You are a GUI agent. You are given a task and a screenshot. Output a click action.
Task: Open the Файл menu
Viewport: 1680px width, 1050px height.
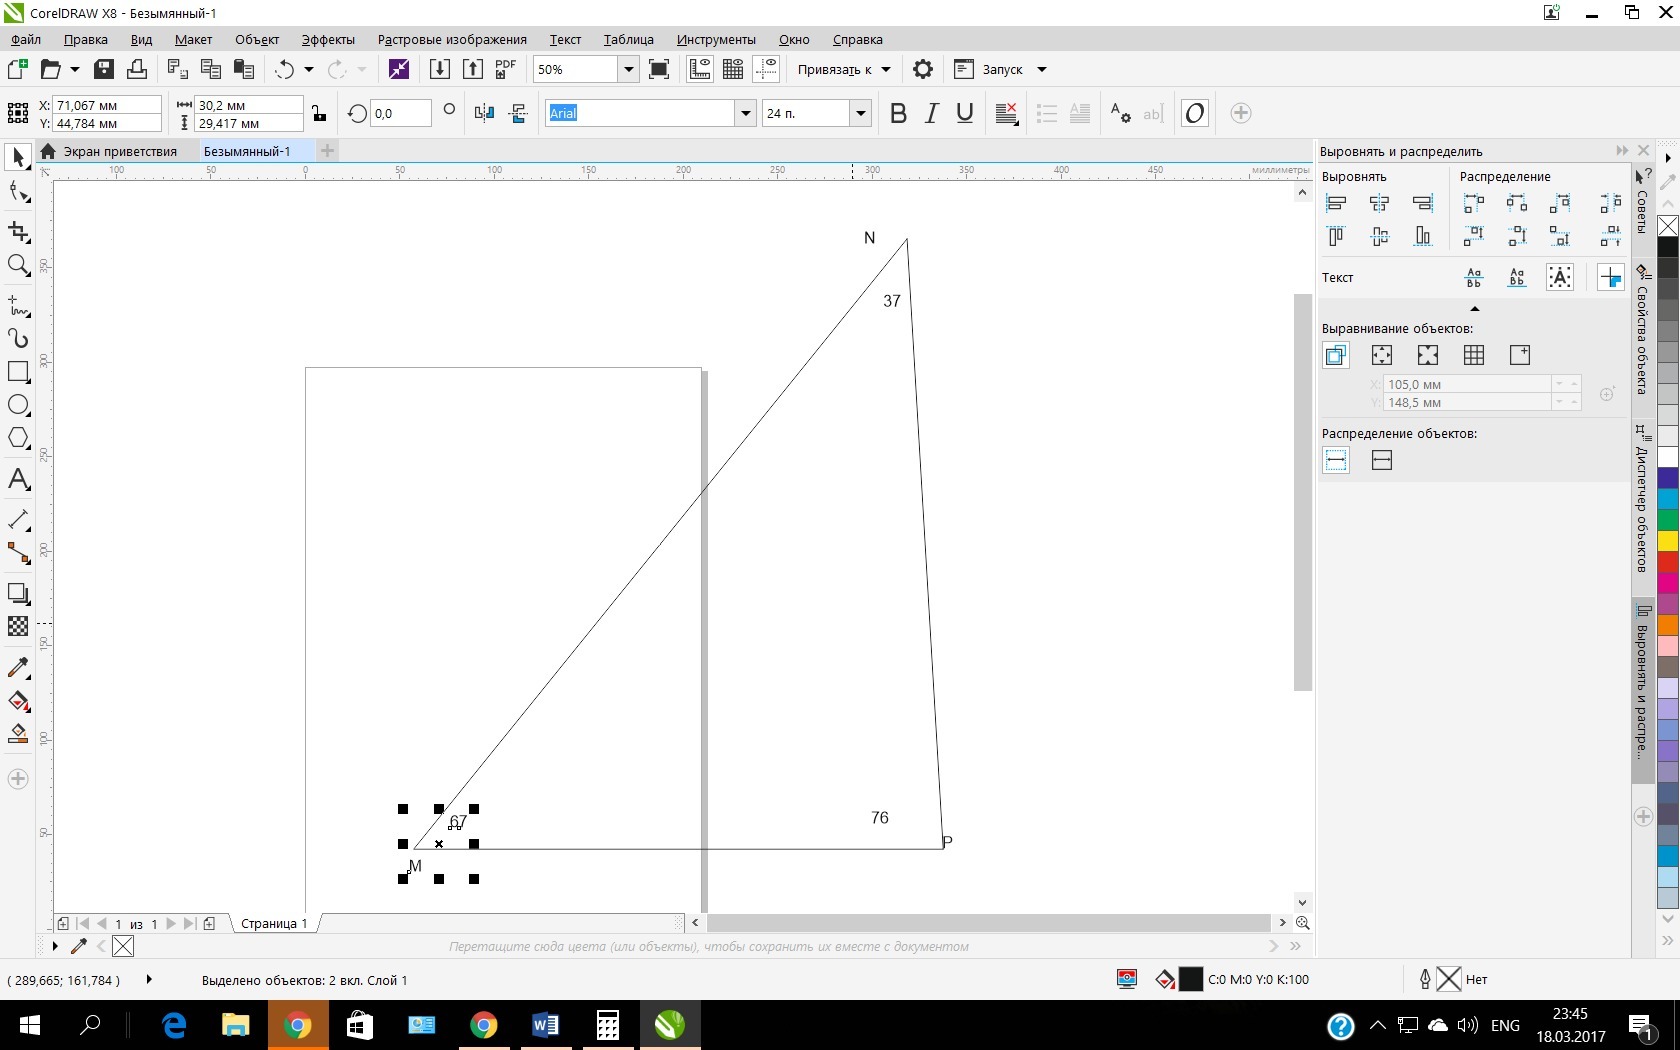[26, 40]
